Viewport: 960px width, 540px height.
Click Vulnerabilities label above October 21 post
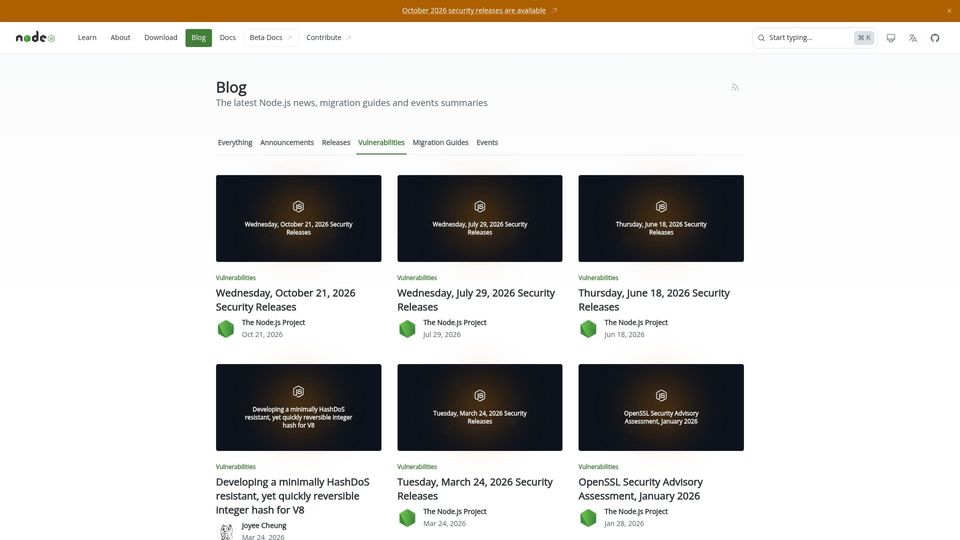pyautogui.click(x=236, y=278)
